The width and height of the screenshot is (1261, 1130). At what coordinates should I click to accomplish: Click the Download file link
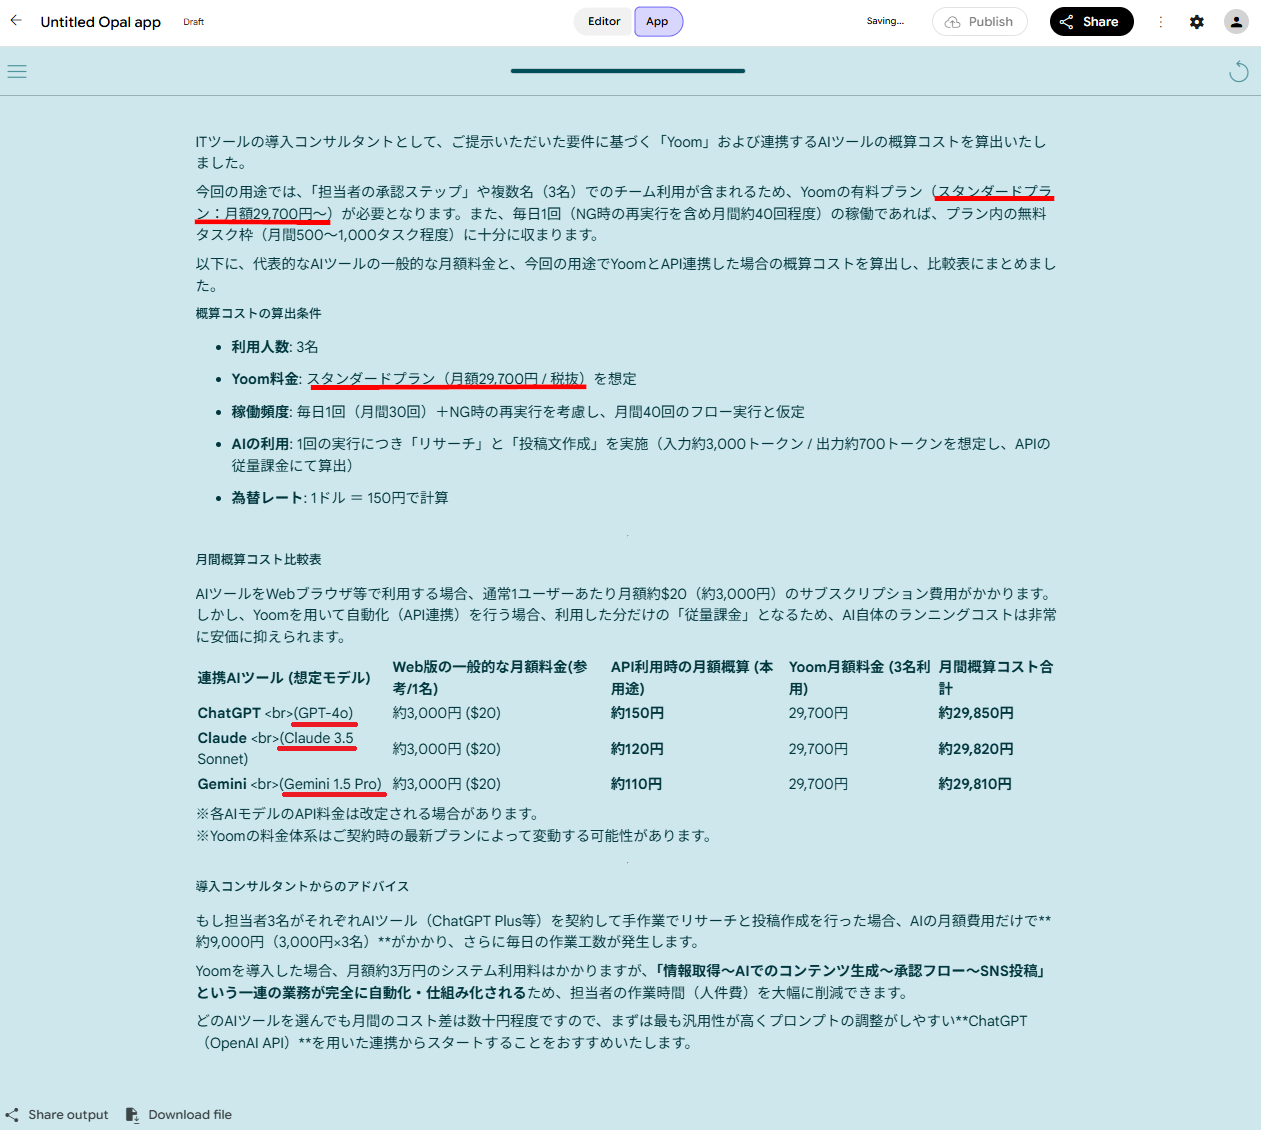(x=190, y=1114)
